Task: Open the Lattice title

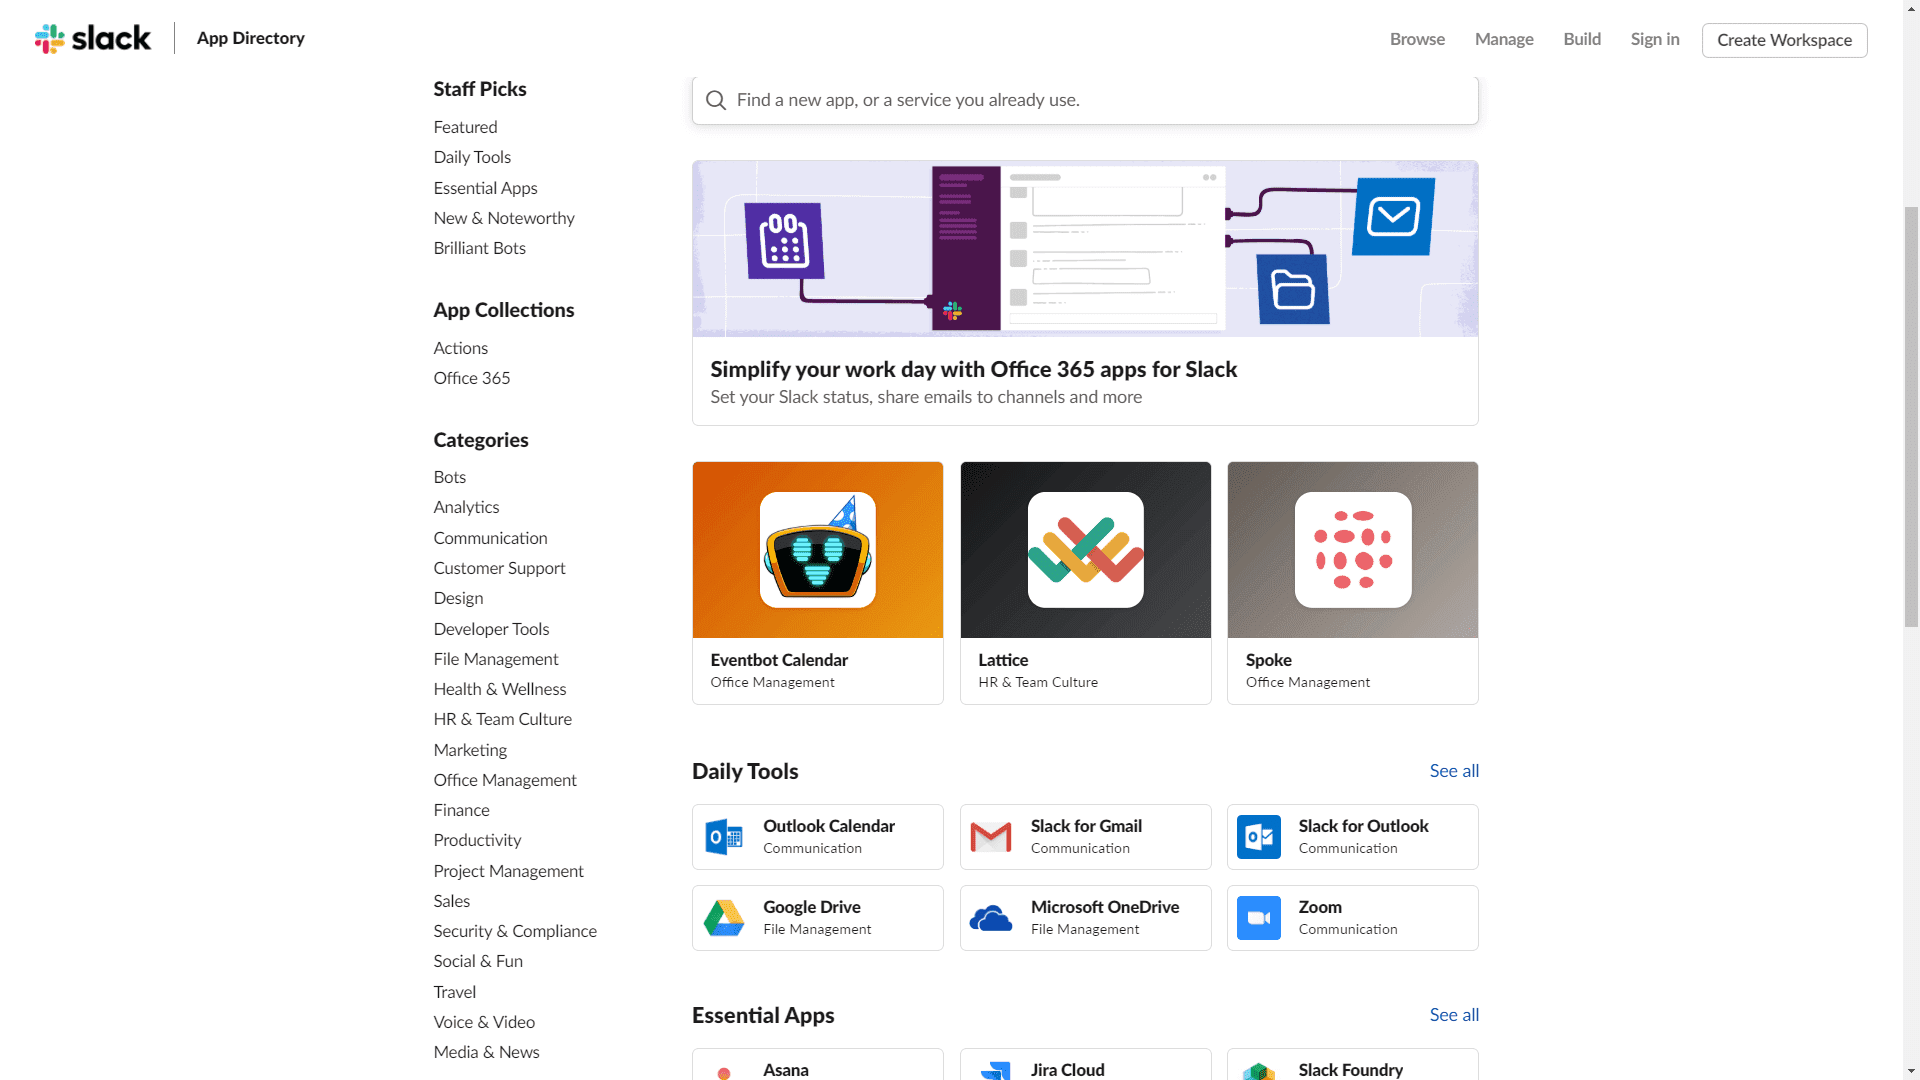Action: [1003, 660]
